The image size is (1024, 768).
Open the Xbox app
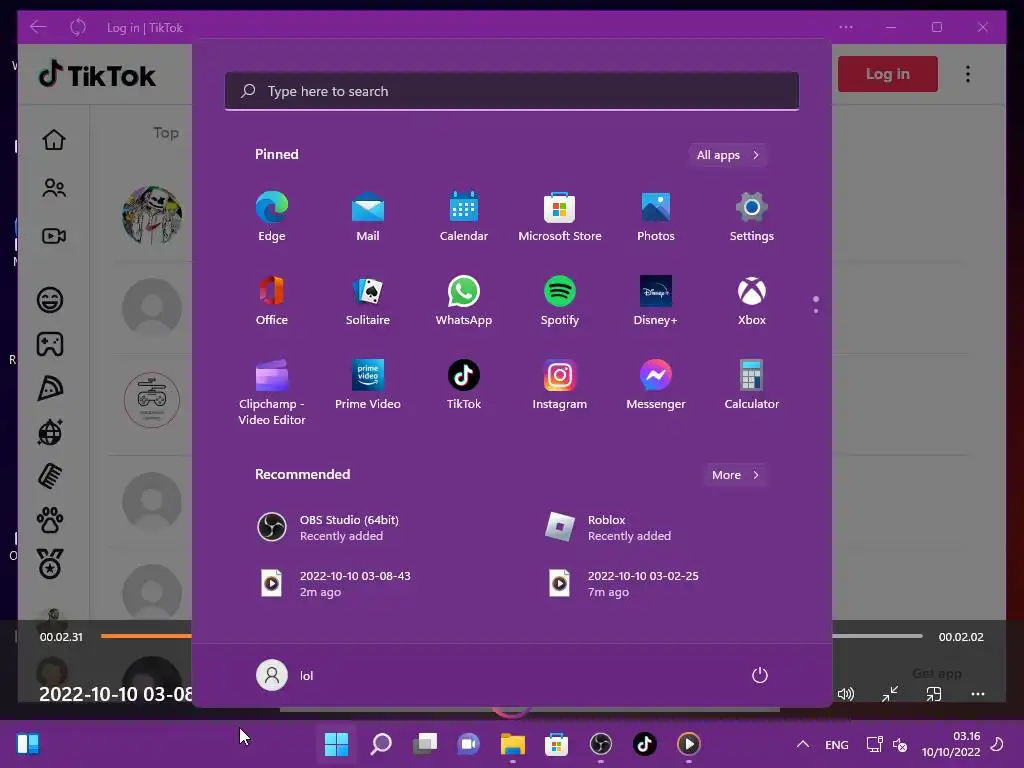pyautogui.click(x=752, y=301)
